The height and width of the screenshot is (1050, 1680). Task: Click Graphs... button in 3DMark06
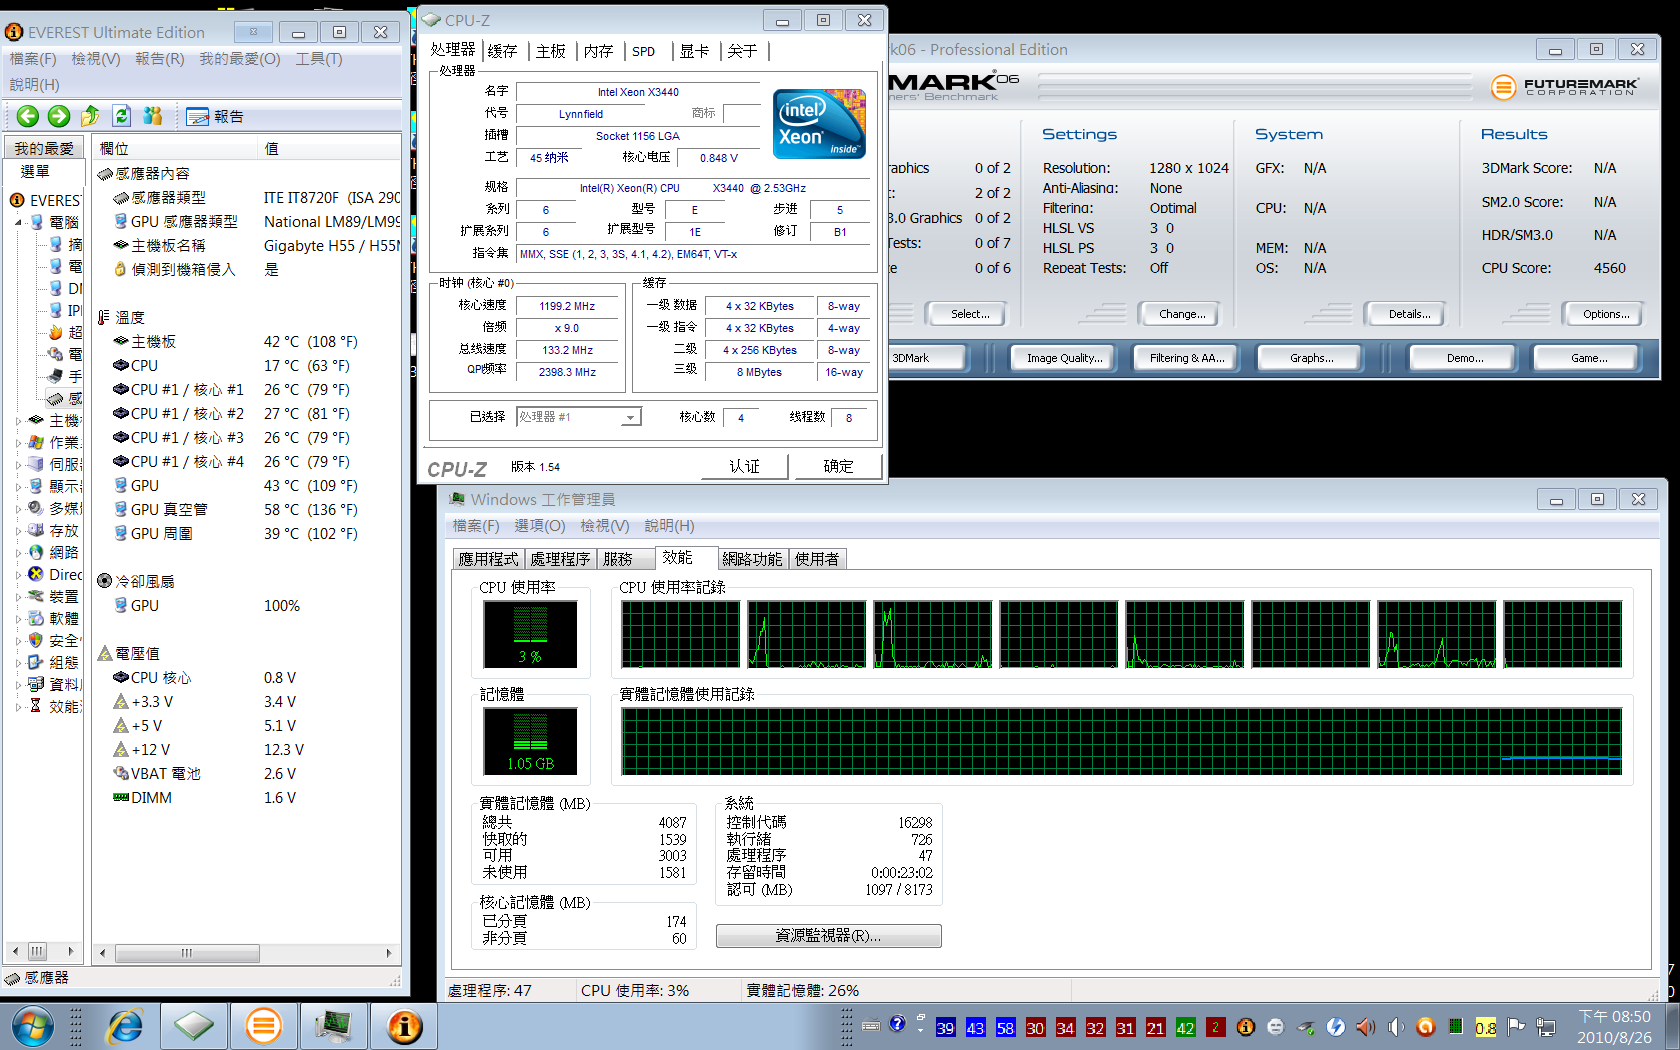click(x=1311, y=358)
